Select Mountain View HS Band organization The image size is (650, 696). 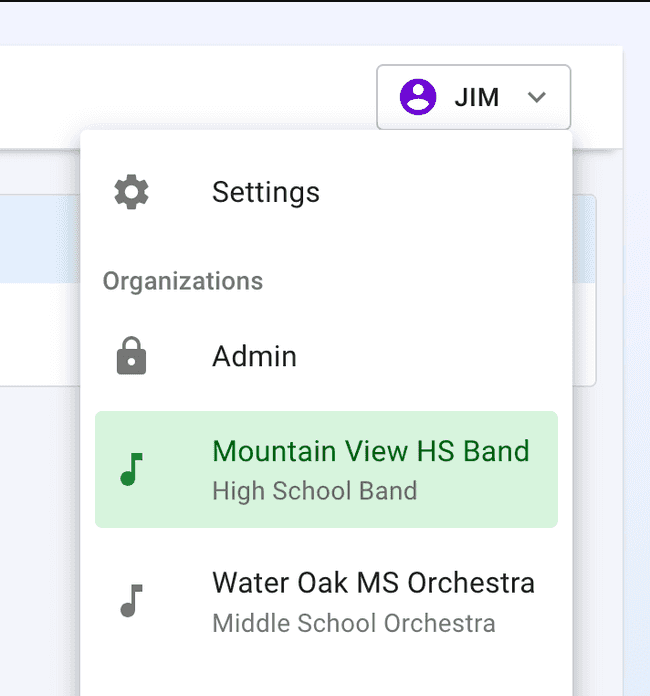coord(371,452)
